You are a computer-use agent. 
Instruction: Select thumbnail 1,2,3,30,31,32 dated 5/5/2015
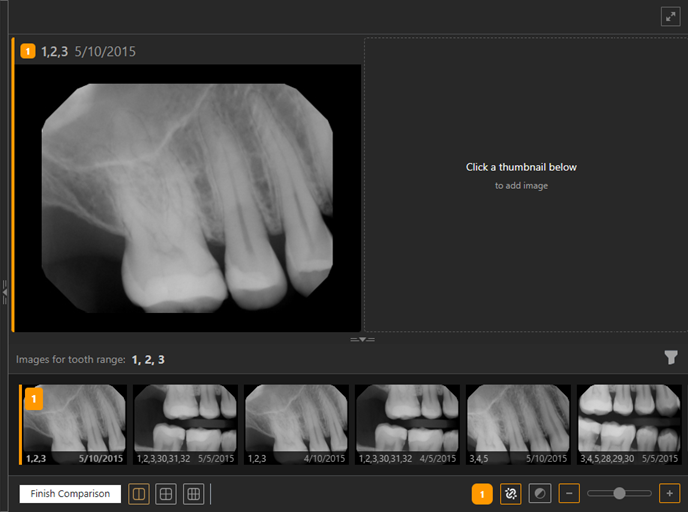point(186,424)
